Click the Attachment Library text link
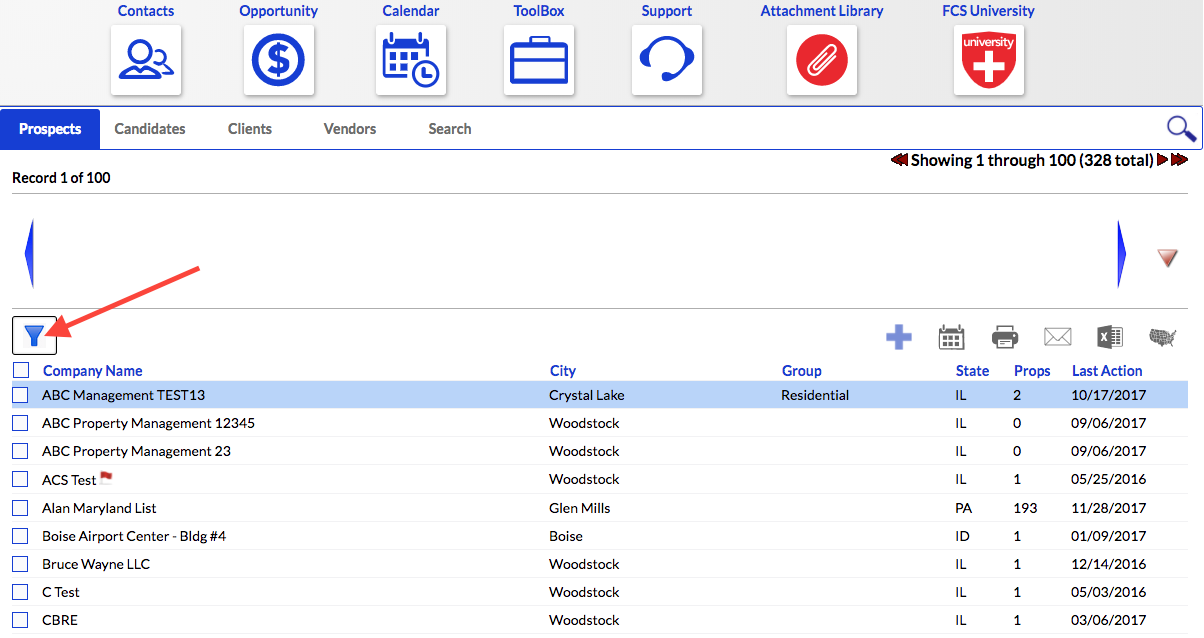Viewport: 1204px width, 638px height. [x=822, y=11]
